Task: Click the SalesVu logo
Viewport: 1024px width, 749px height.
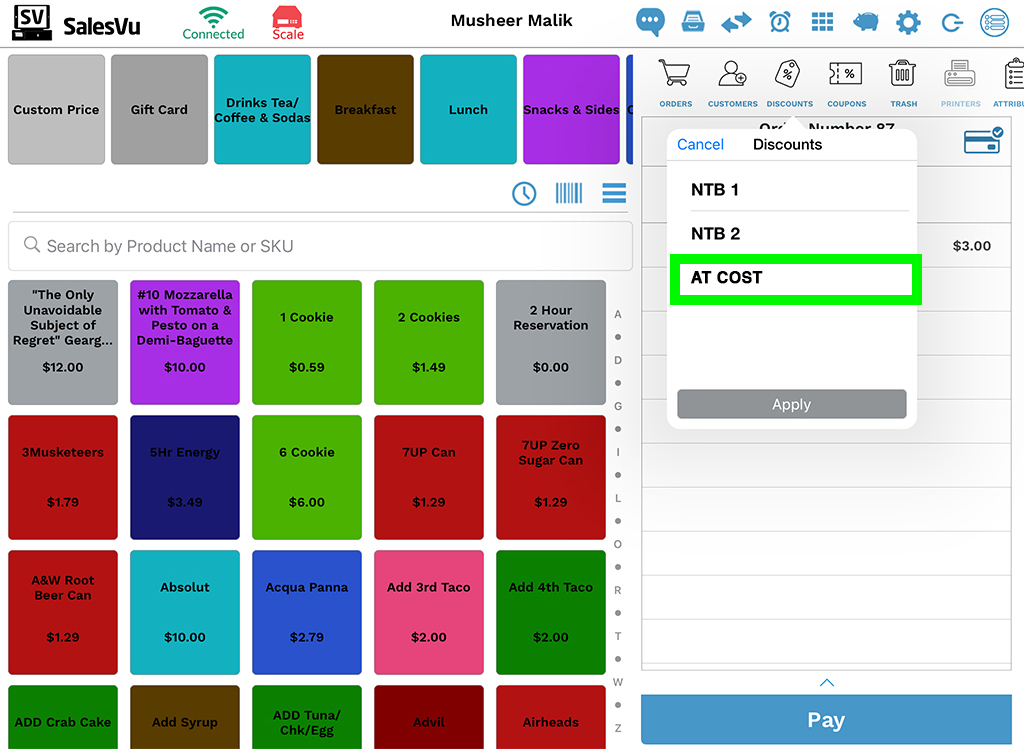Action: (76, 24)
